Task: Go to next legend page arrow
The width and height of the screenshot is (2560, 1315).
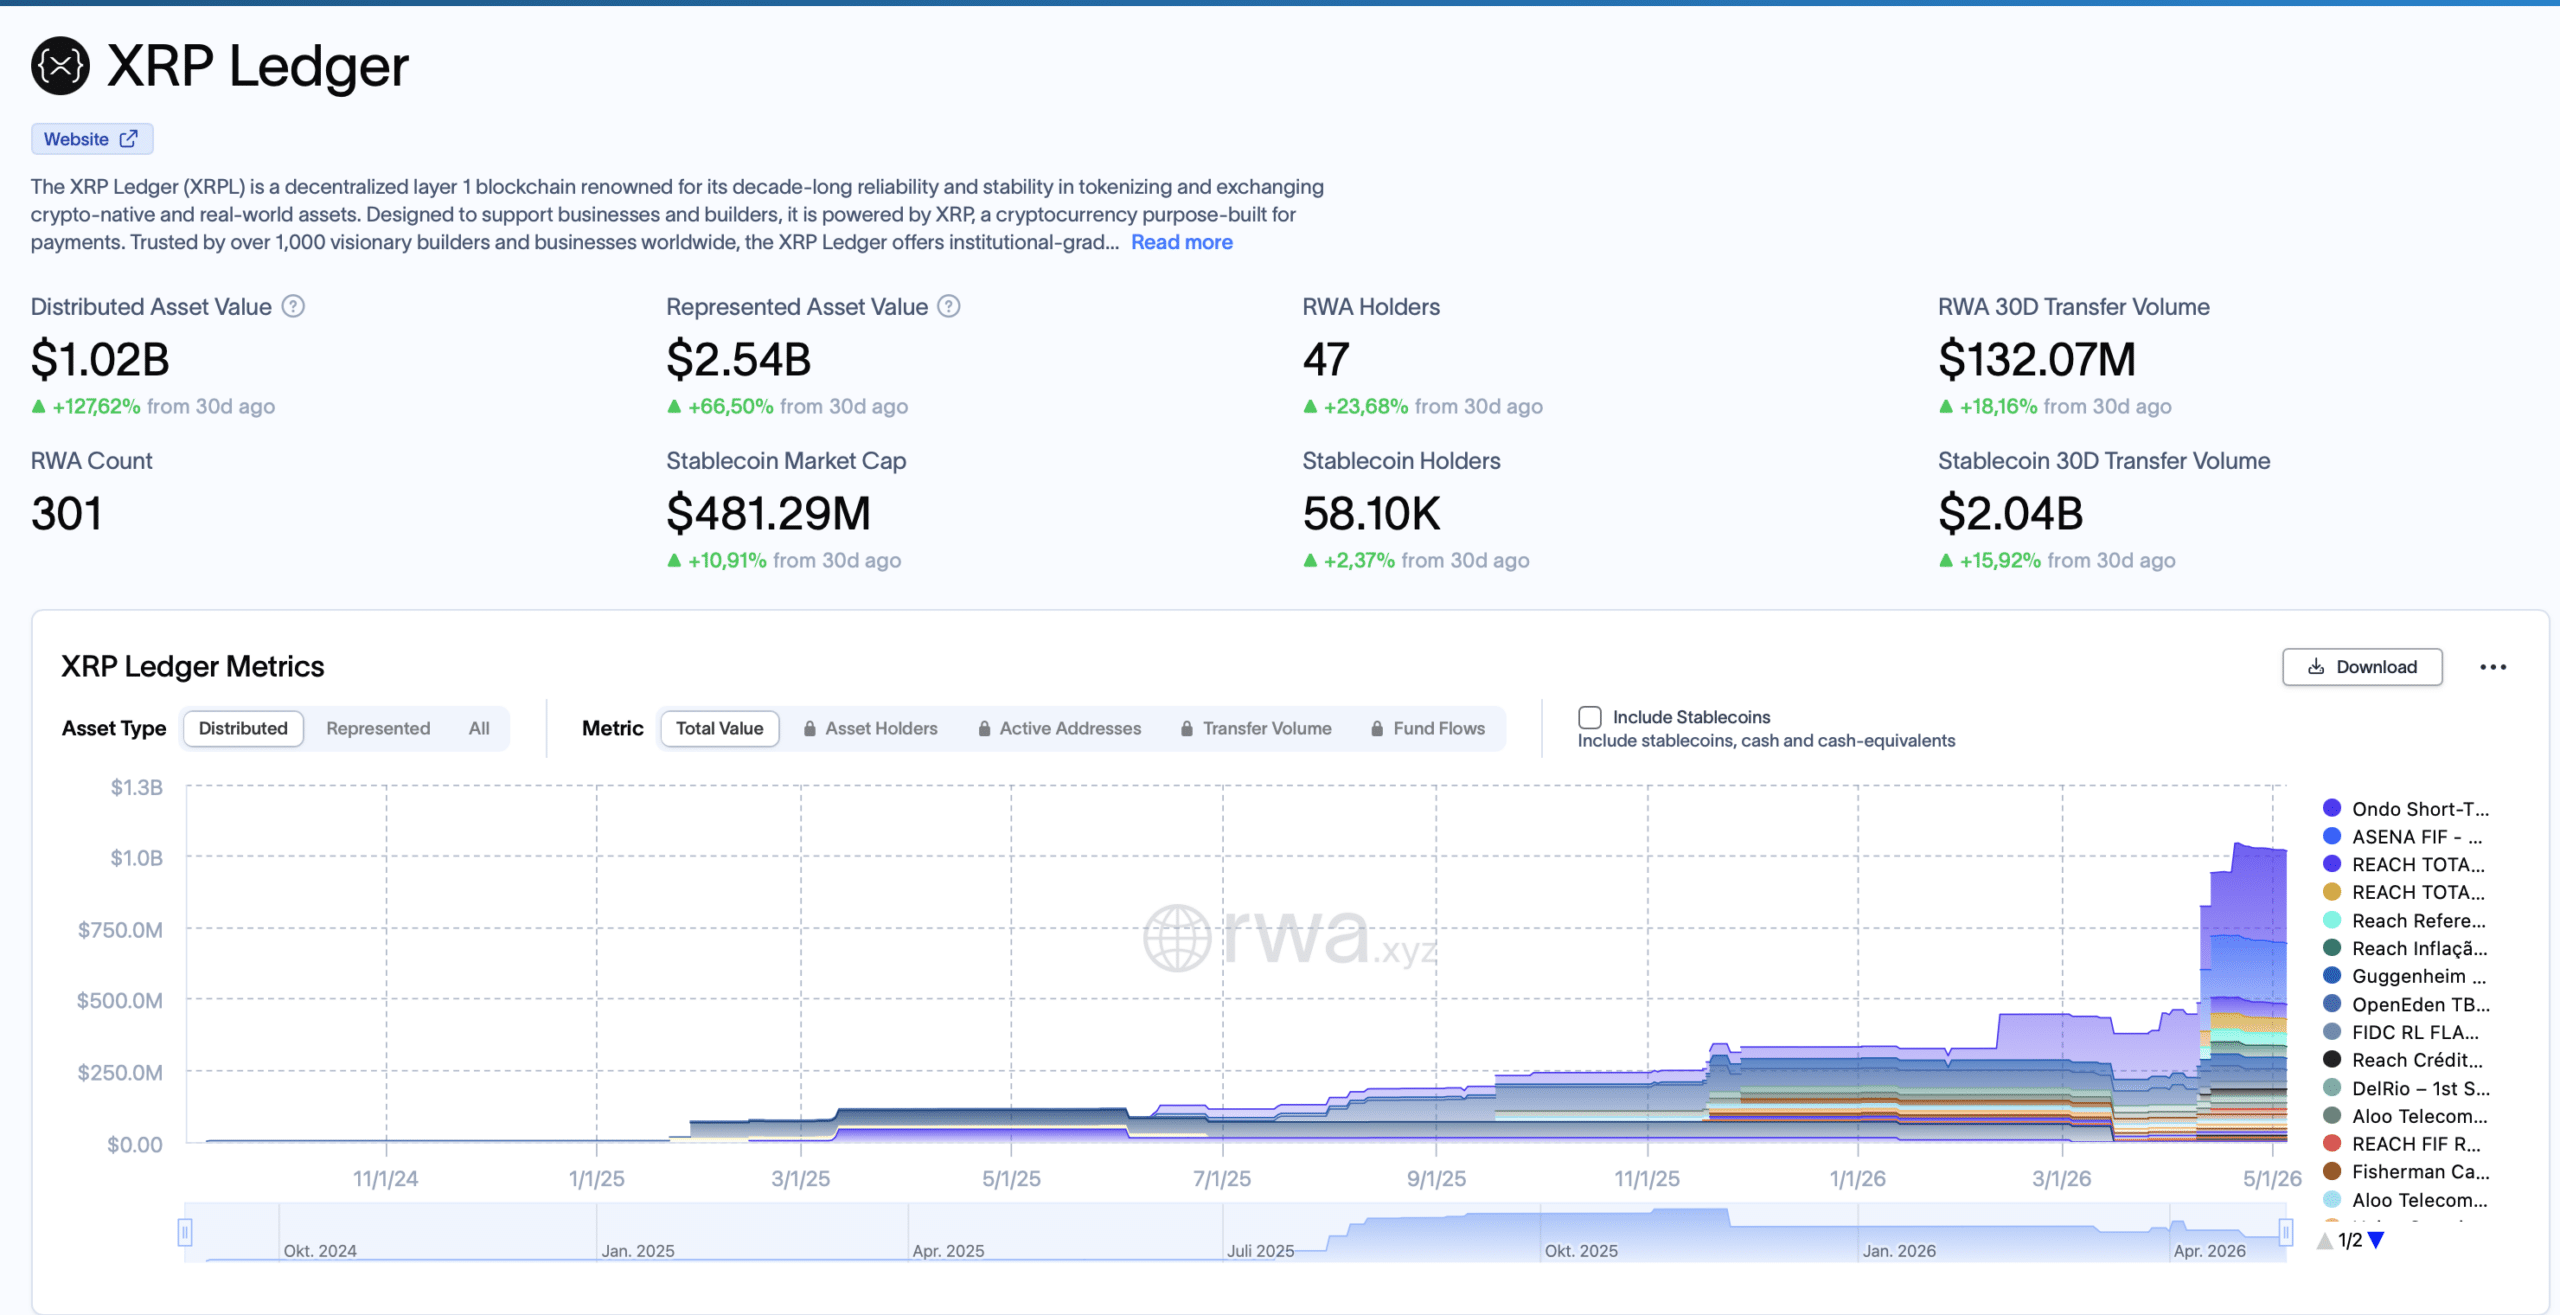Action: [x=2377, y=1240]
